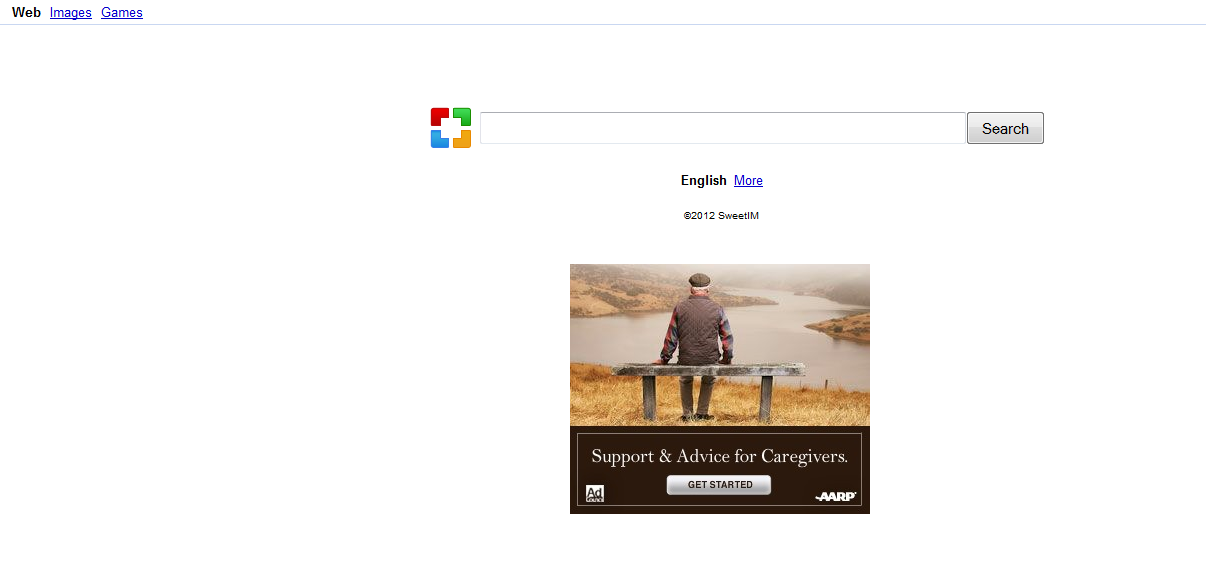Viewport: 1206px width, 562px height.
Task: Click the AARP logo in ad
Action: 836,496
